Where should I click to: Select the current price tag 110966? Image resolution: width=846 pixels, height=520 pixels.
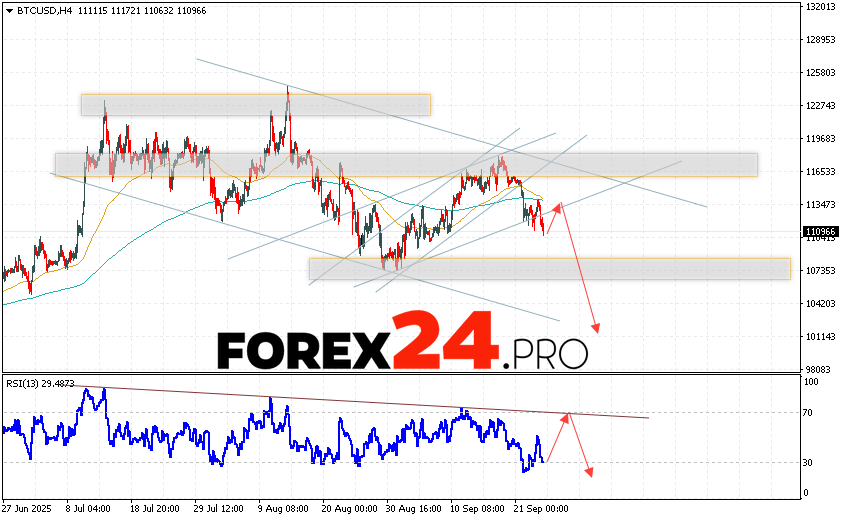[x=820, y=233]
